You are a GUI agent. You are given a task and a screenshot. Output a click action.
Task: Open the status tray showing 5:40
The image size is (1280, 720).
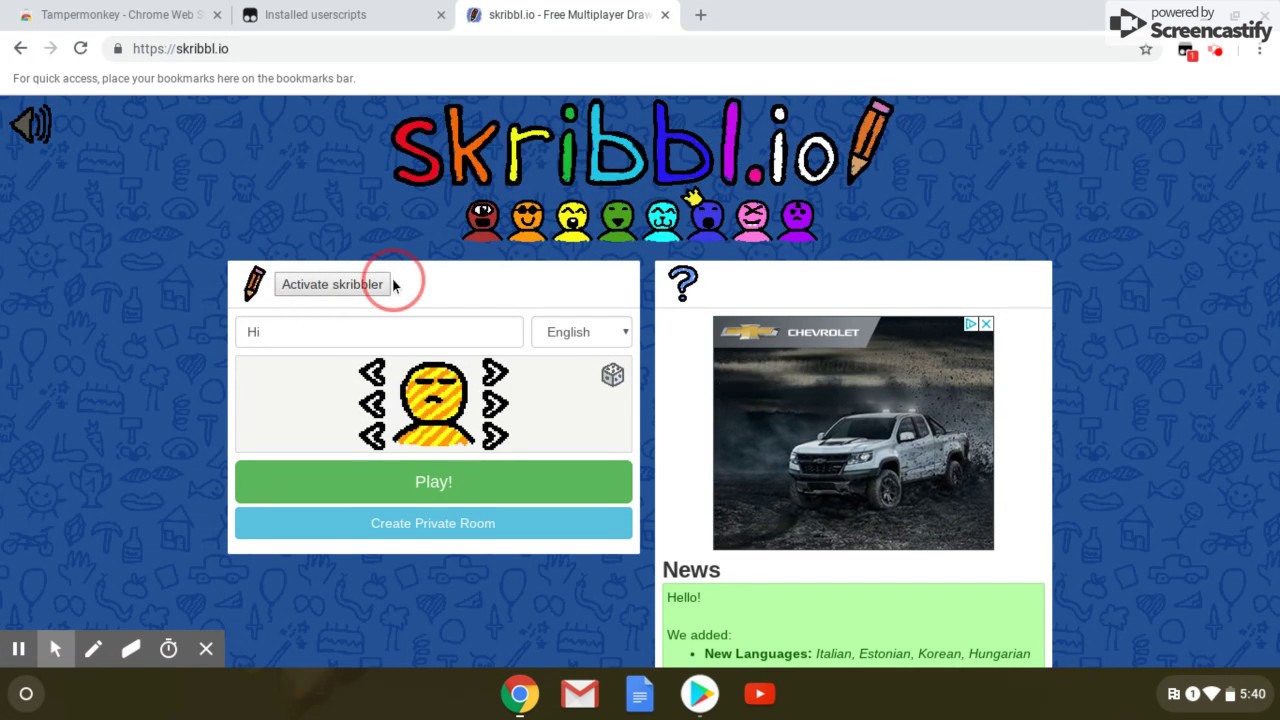click(1216, 694)
